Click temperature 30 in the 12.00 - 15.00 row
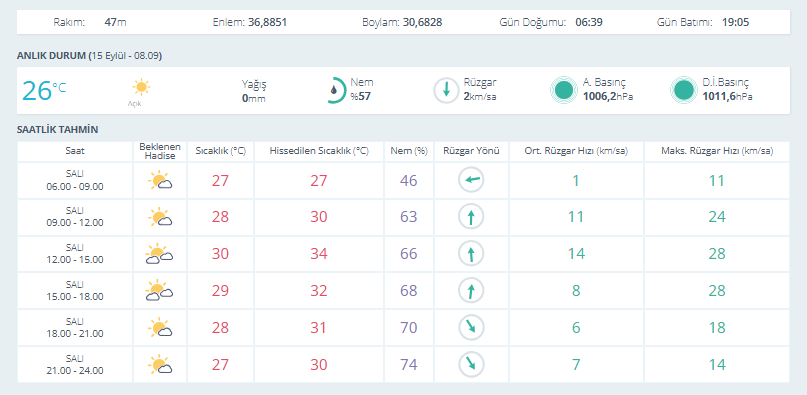Screen dimensions: 807x395 pos(220,254)
